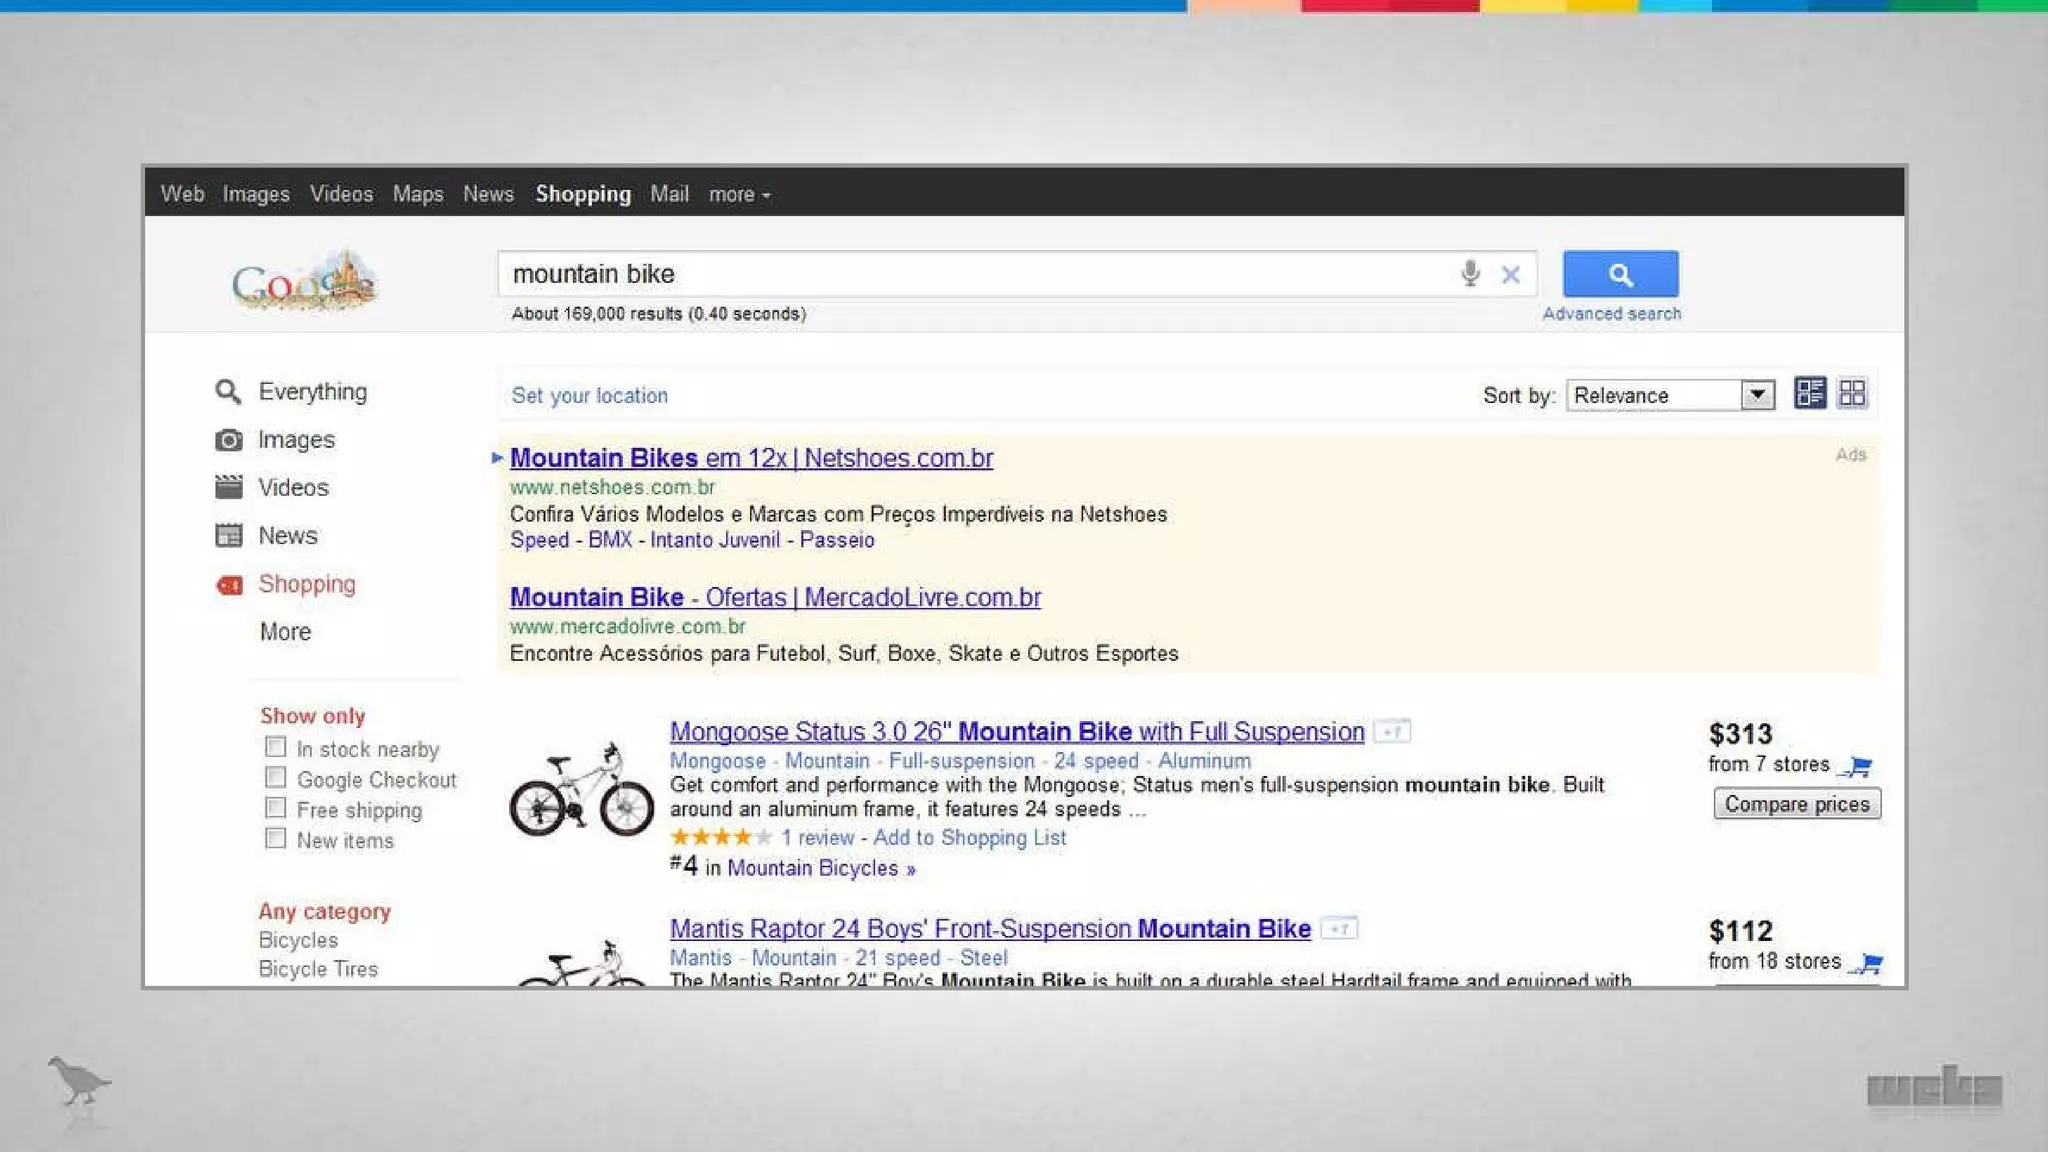Viewport: 2048px width, 1152px height.
Task: Open the Sort by Relevance dropdown
Action: click(x=1670, y=395)
